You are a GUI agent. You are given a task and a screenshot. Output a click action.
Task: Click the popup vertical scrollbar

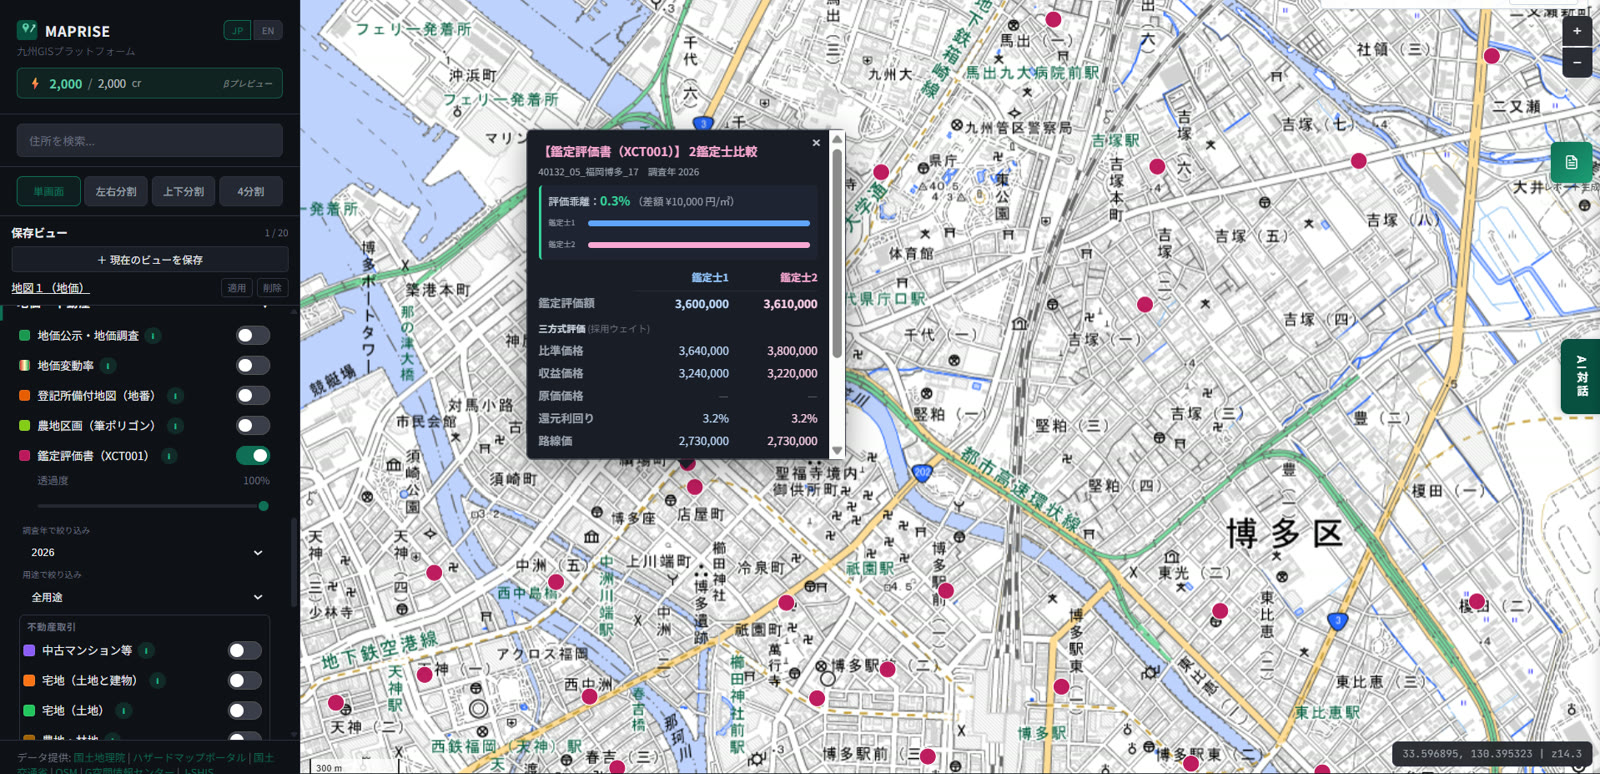pos(837,254)
